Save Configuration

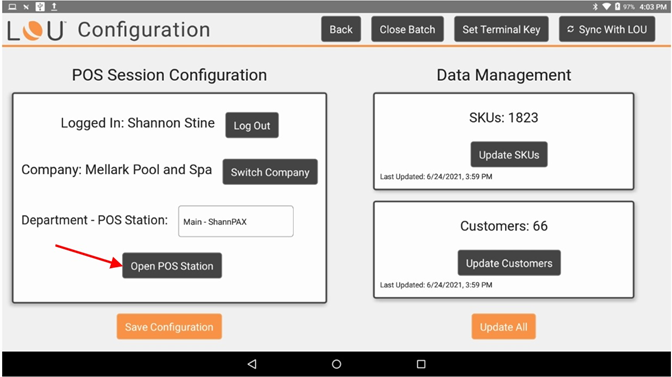[169, 327]
